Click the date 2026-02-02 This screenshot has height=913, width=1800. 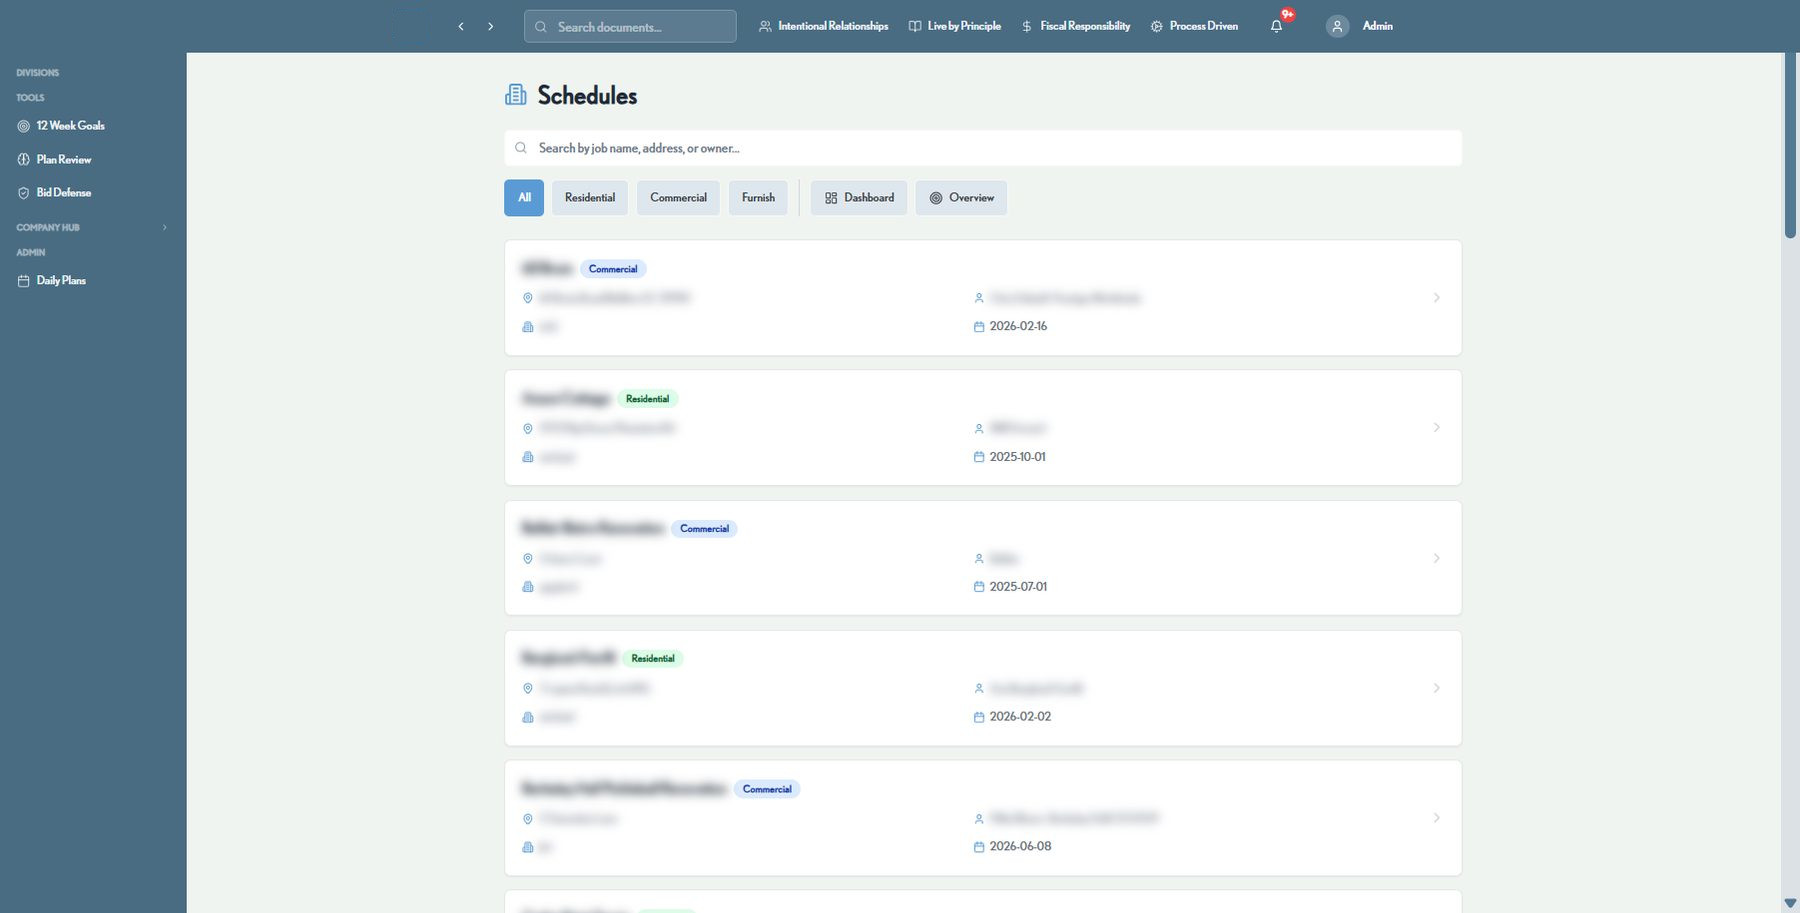click(x=1020, y=717)
